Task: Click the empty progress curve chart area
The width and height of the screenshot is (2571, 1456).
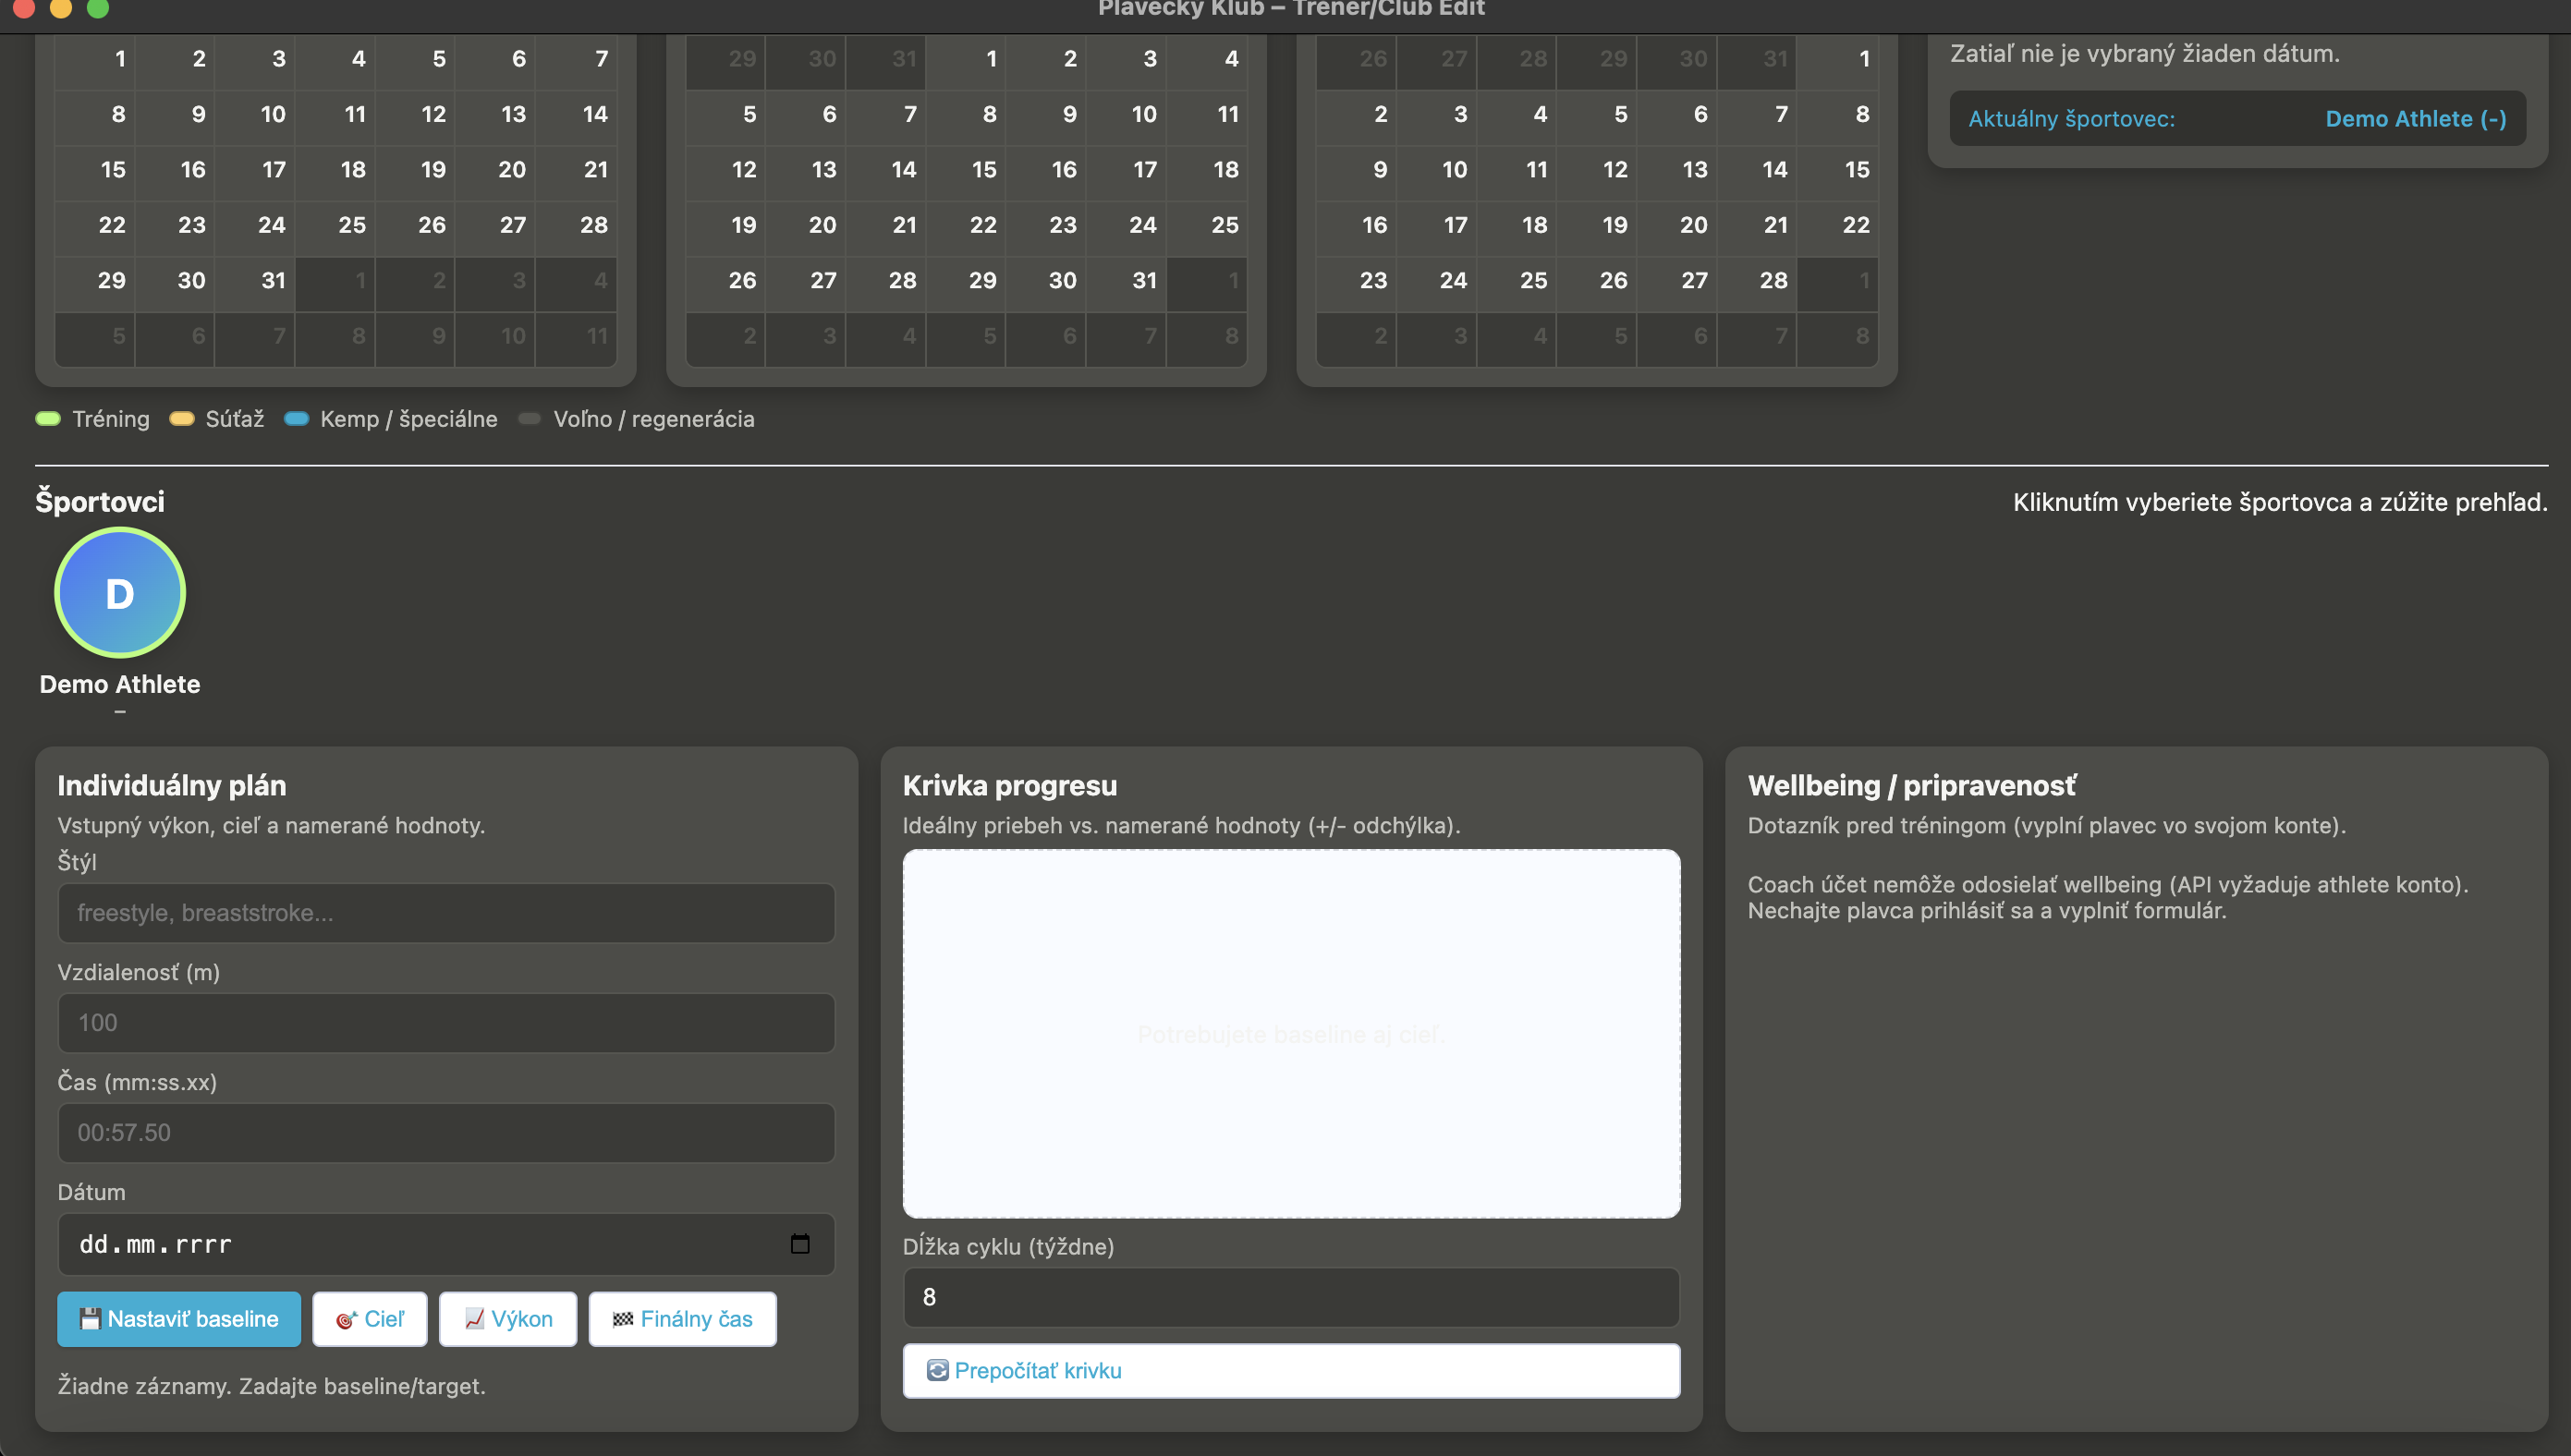Action: pyautogui.click(x=1290, y=1033)
